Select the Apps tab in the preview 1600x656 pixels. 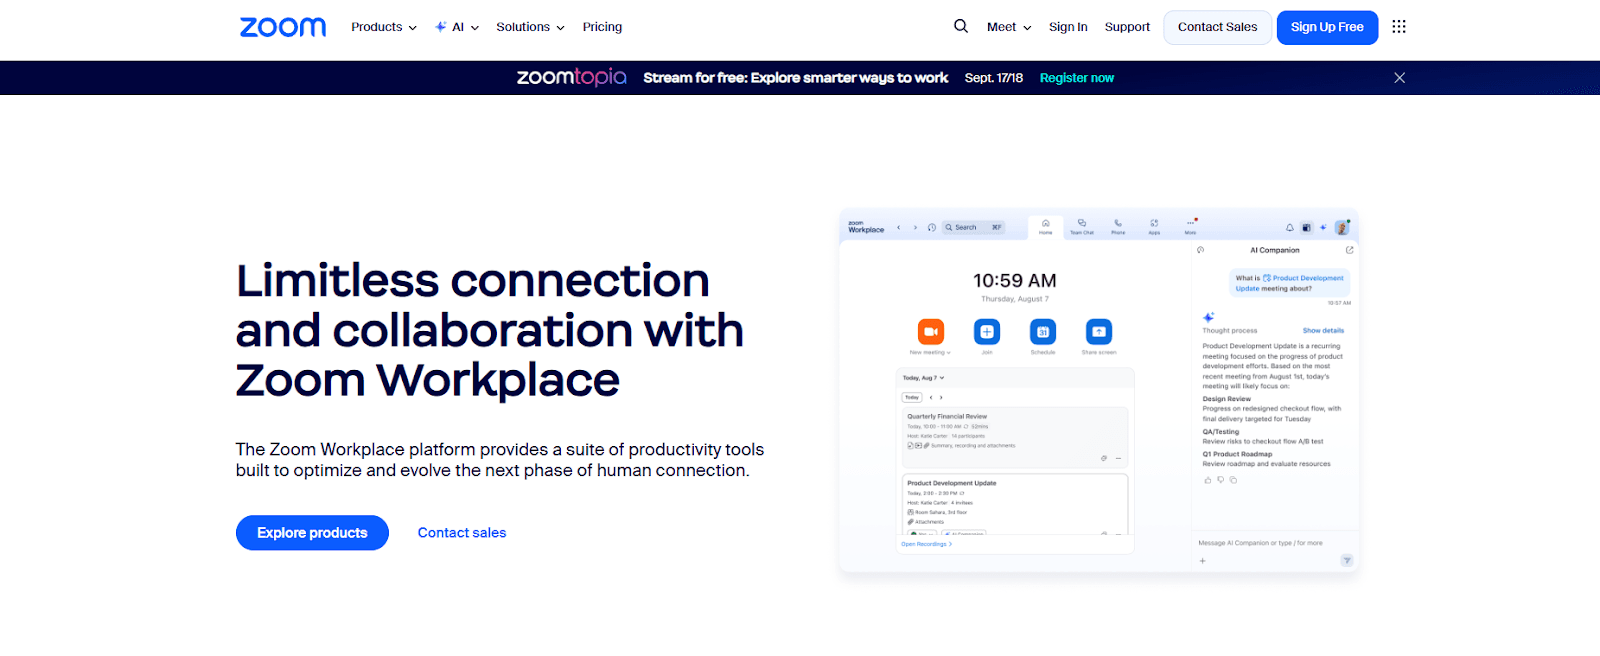tap(1154, 227)
